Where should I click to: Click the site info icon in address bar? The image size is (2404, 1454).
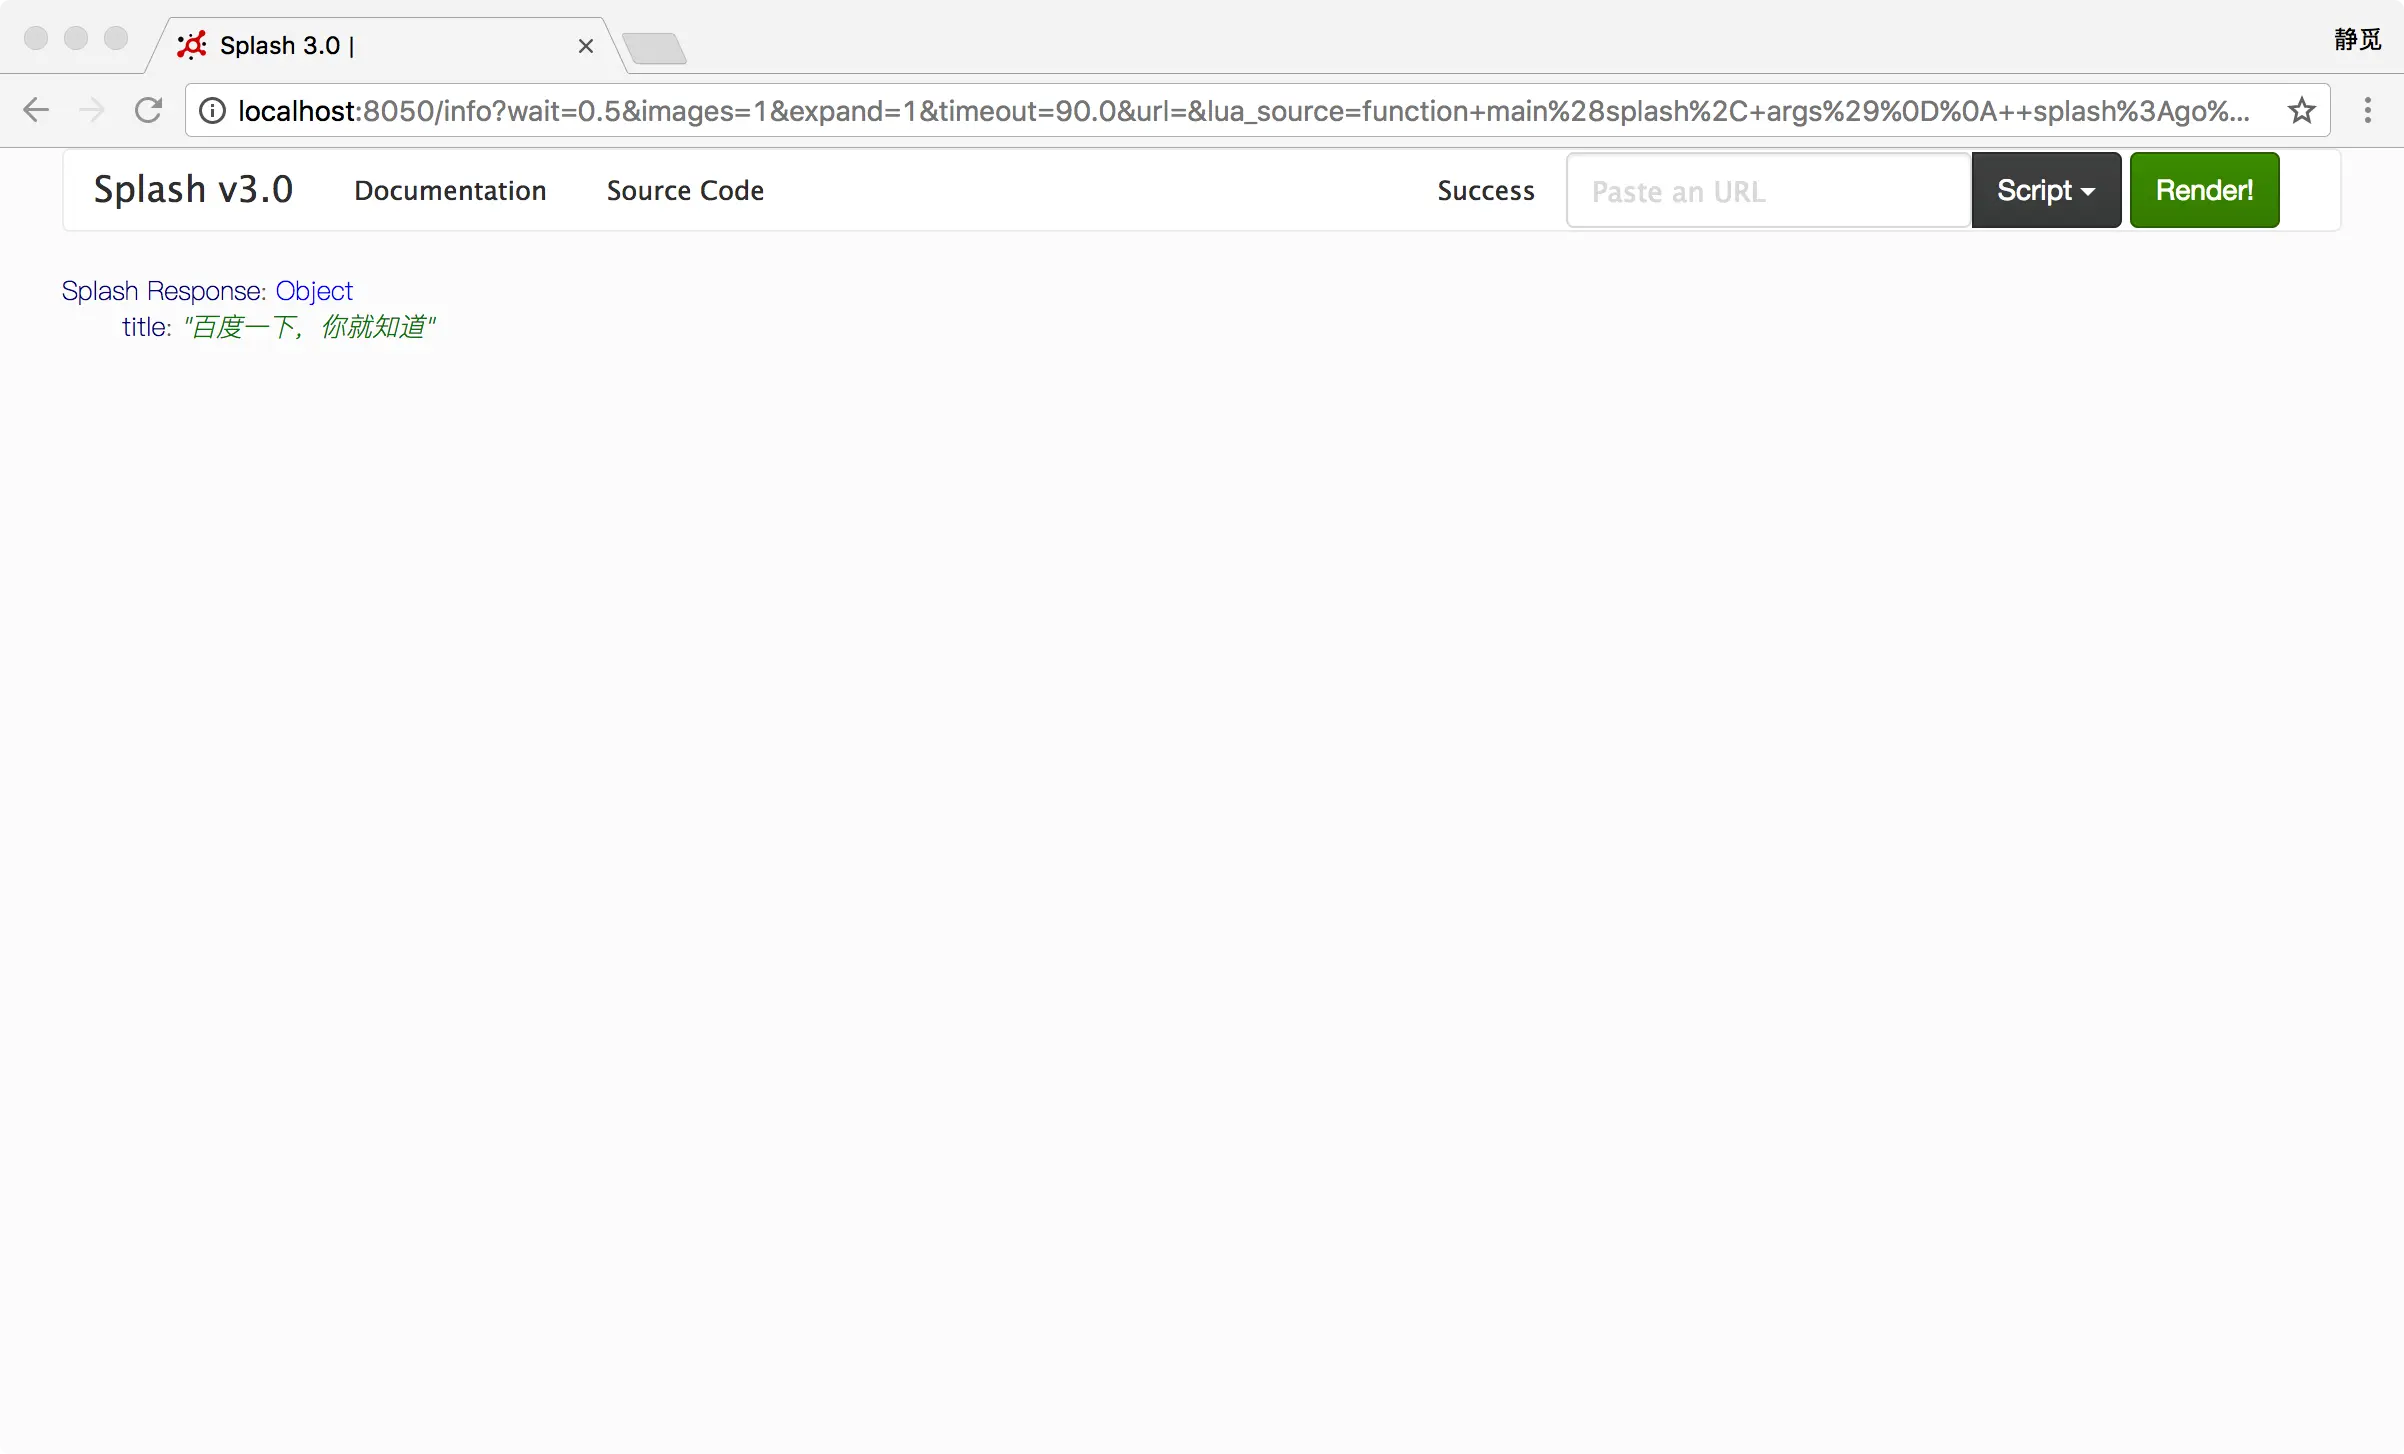212,110
